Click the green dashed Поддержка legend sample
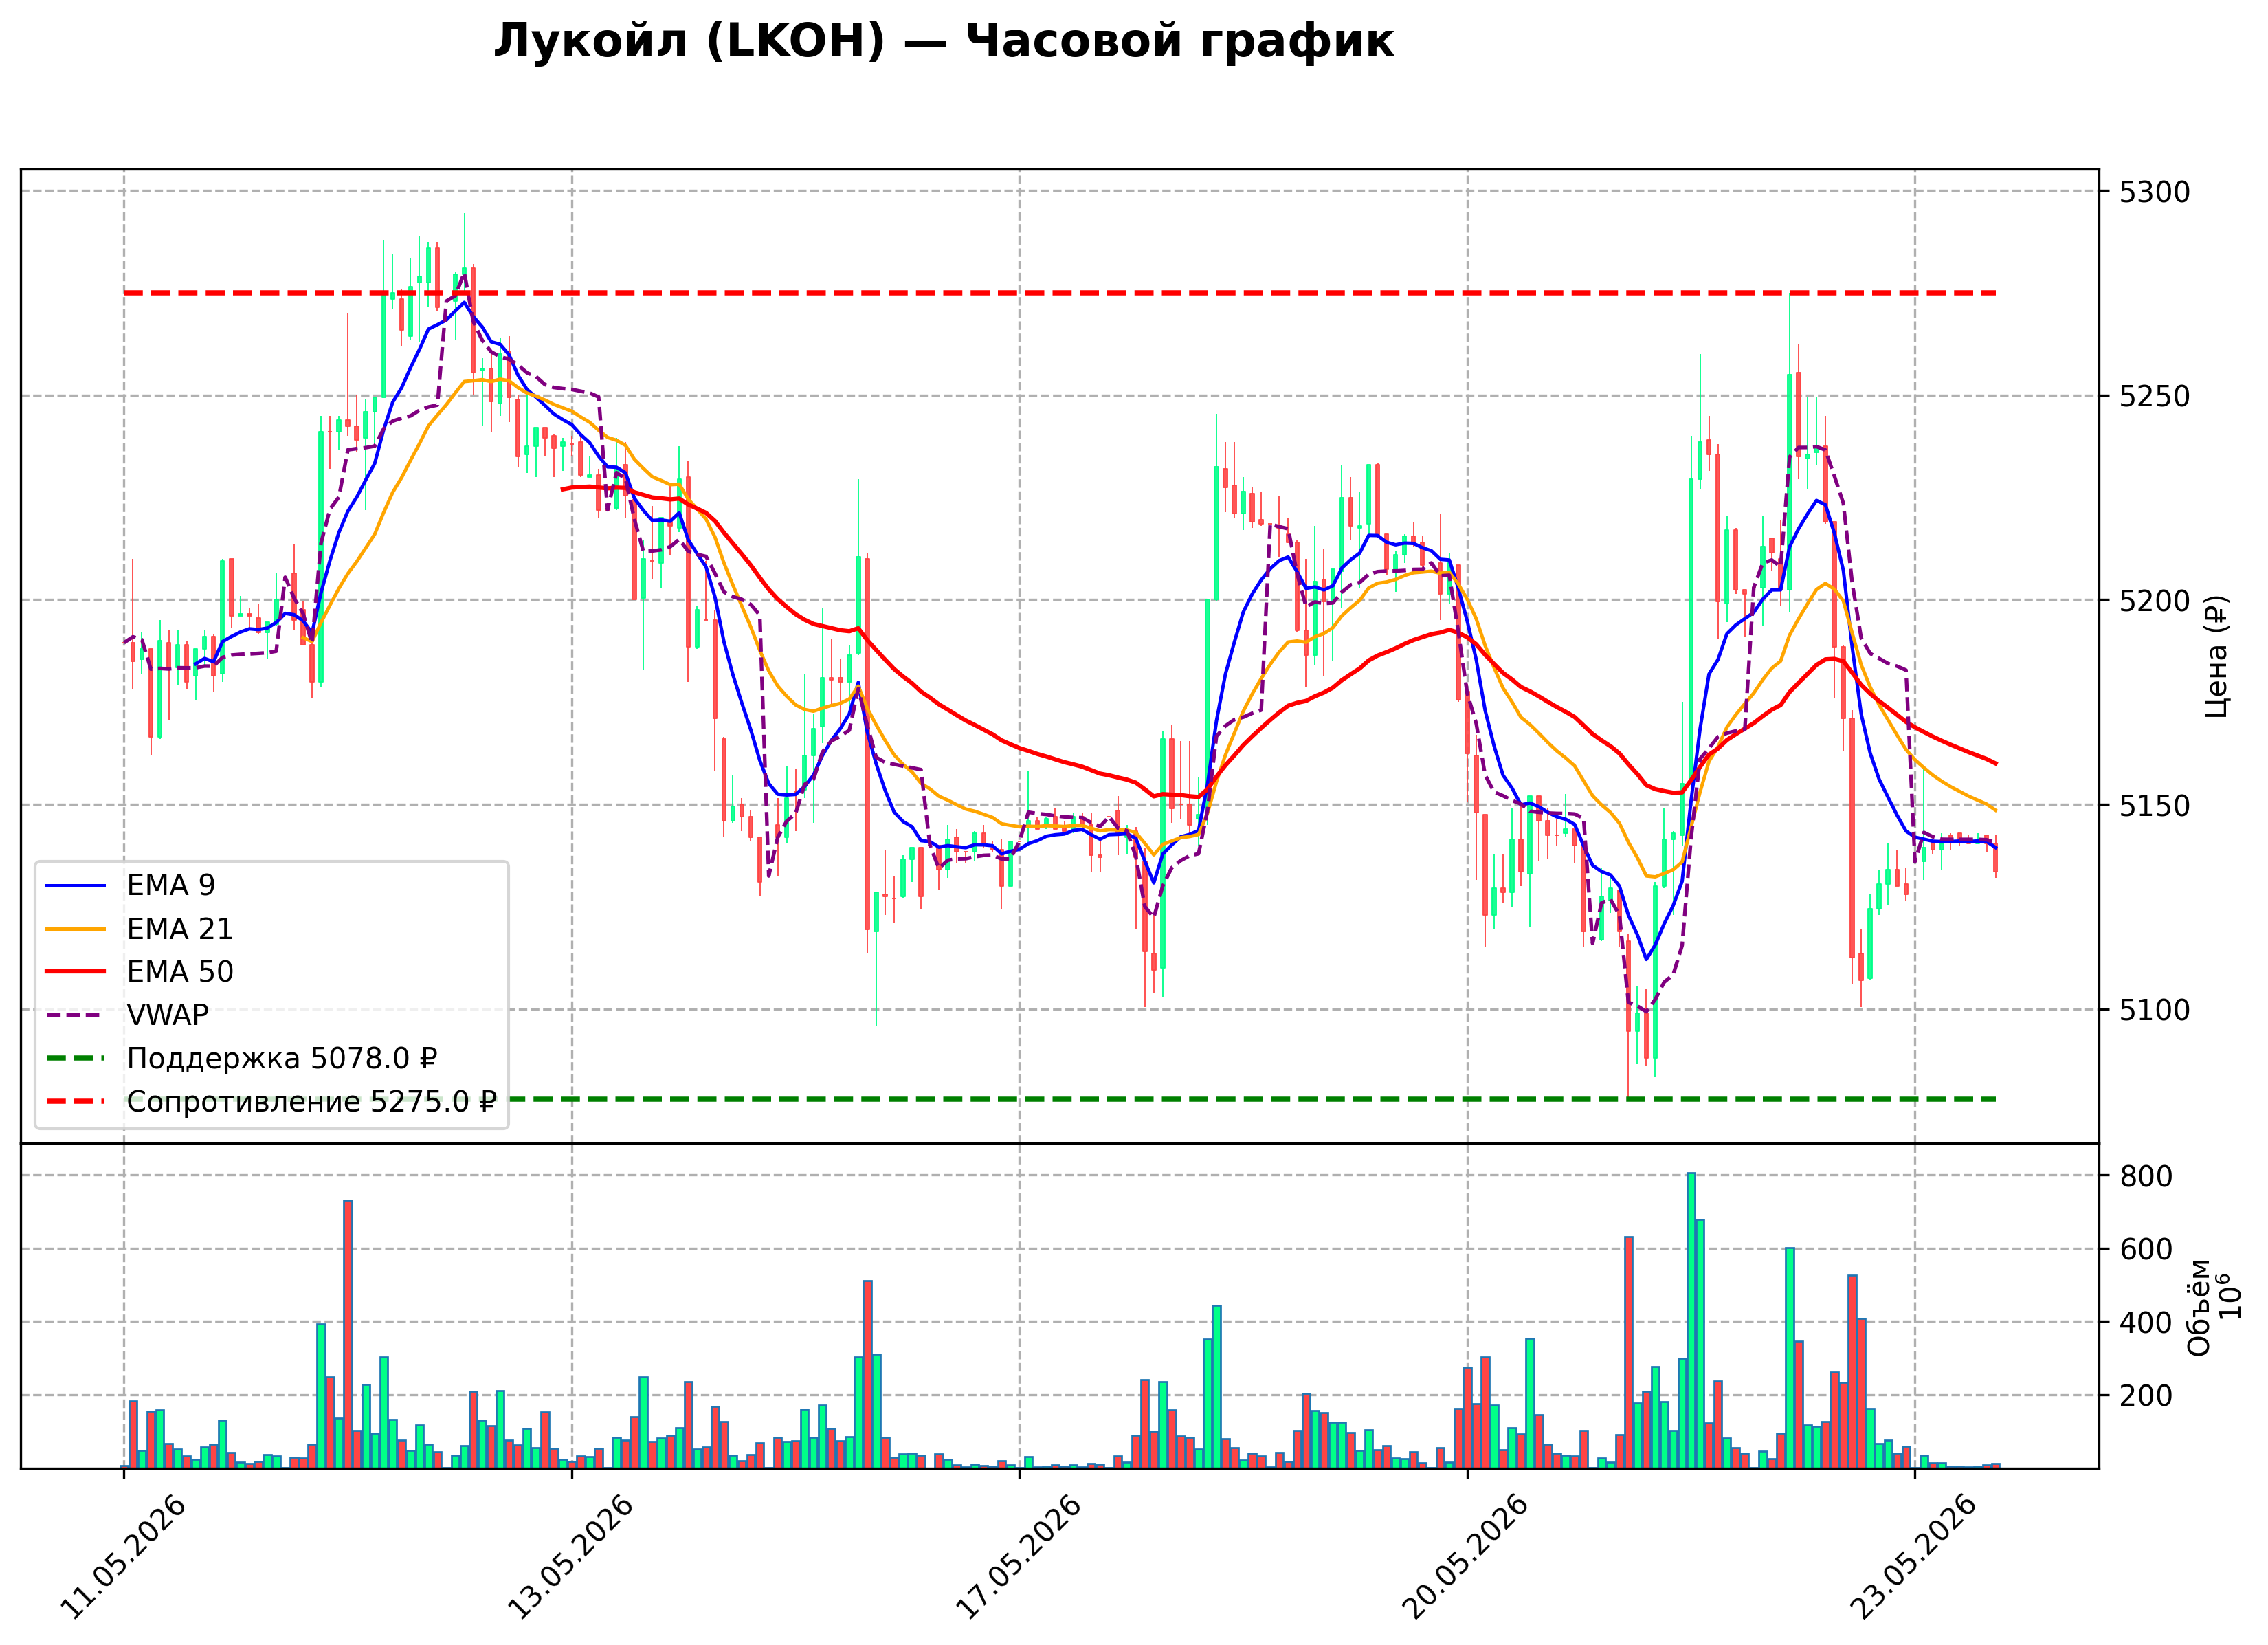The width and height of the screenshot is (2268, 1645). (76, 1058)
